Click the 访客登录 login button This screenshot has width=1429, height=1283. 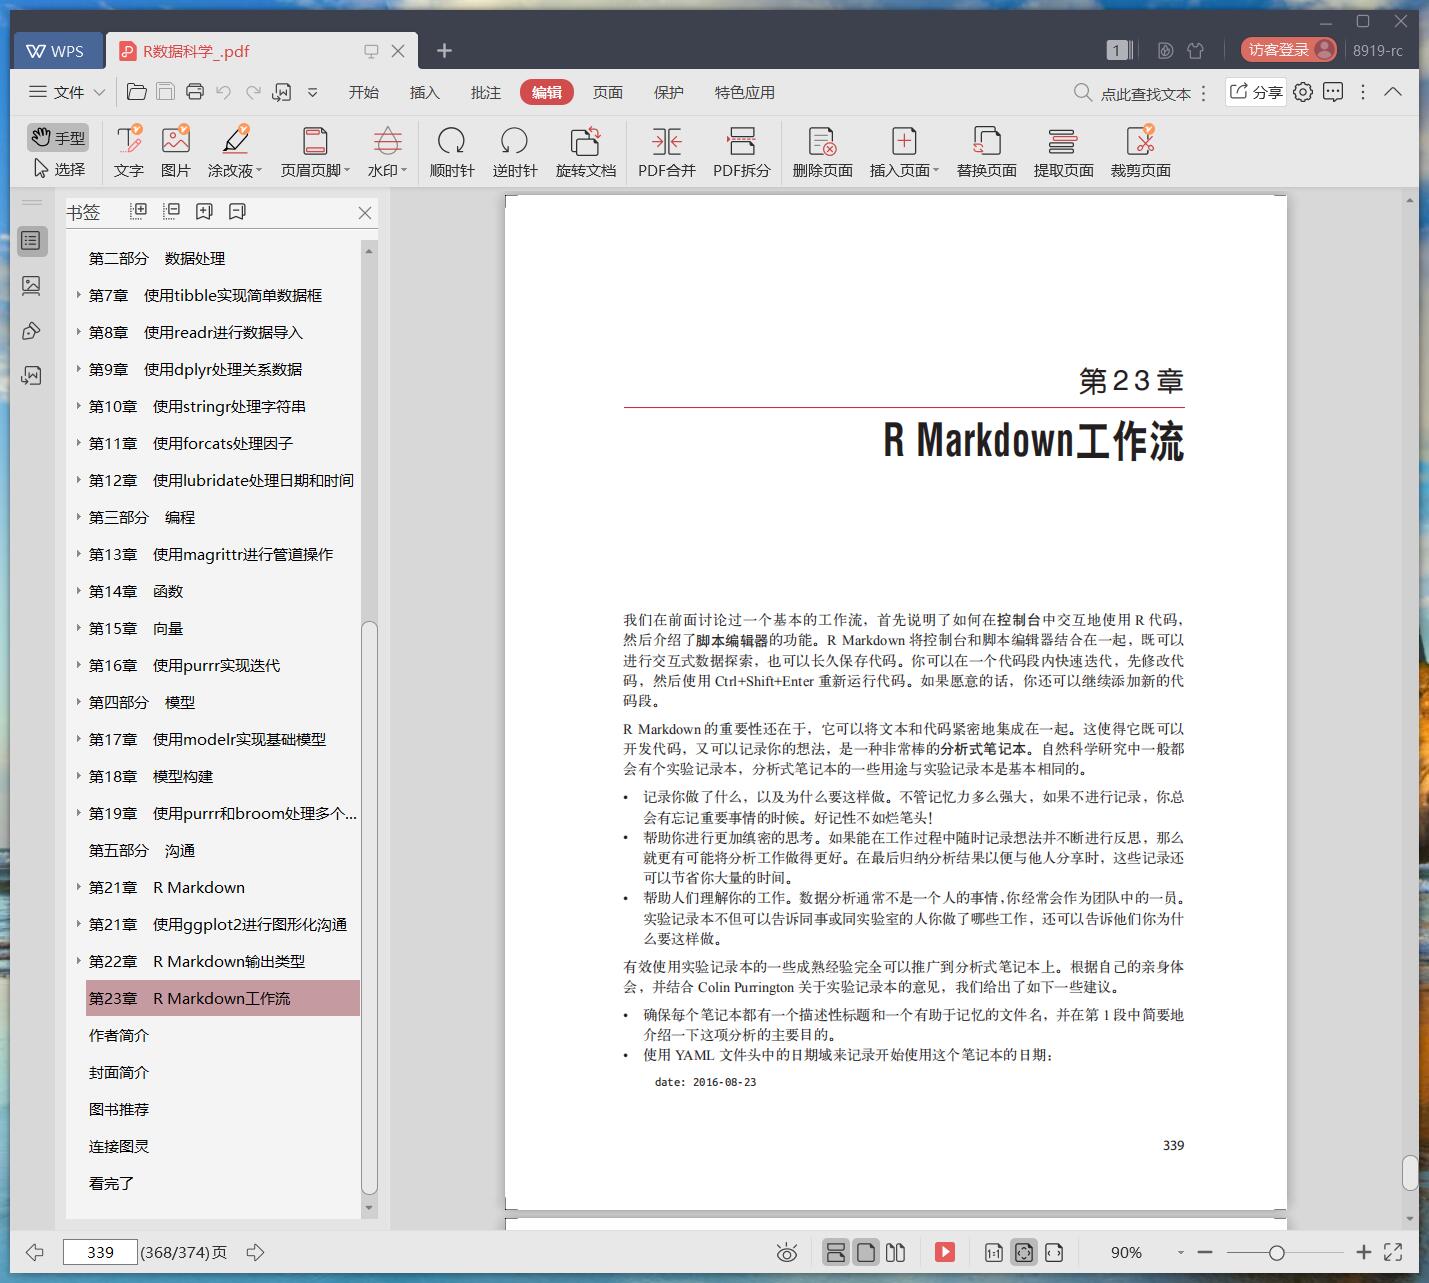[1289, 50]
